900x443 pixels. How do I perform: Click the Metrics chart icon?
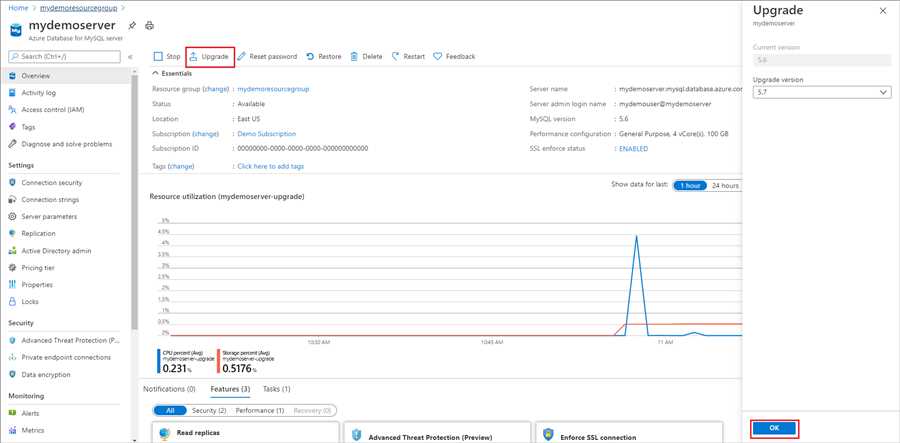[12, 430]
